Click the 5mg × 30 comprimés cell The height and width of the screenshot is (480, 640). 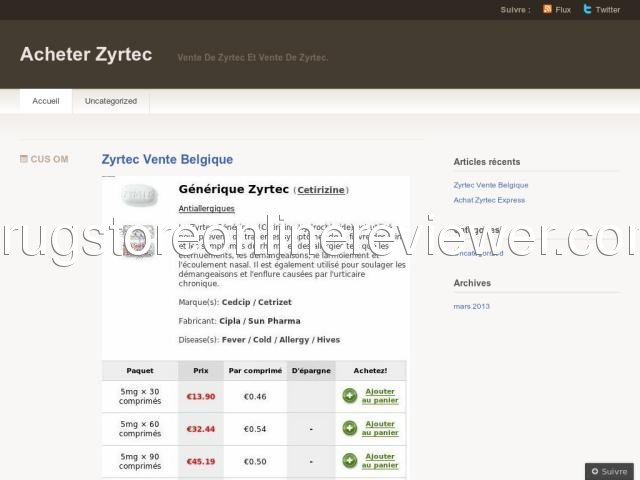(x=140, y=396)
